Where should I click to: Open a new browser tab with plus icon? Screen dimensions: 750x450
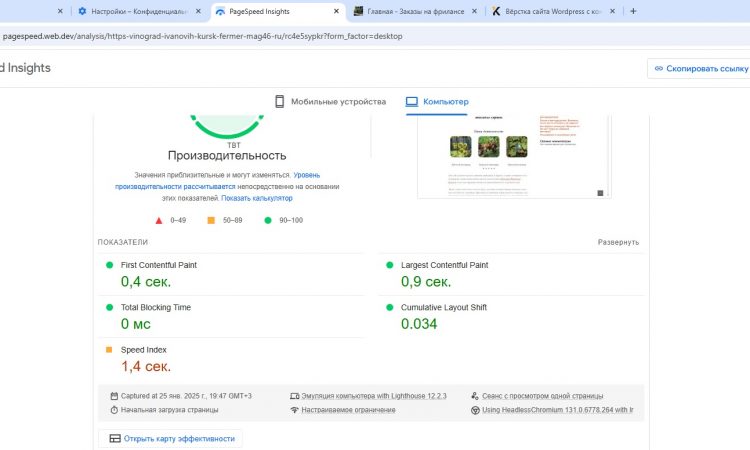coord(633,11)
